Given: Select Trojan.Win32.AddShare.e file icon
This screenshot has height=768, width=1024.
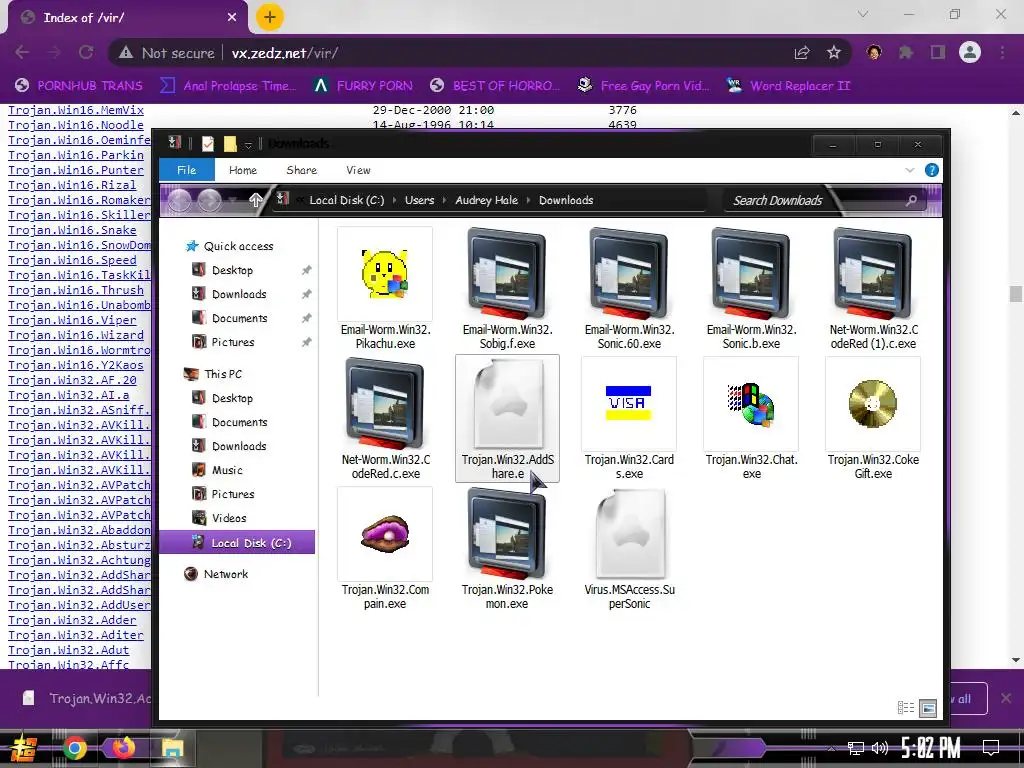Looking at the screenshot, I should [507, 404].
